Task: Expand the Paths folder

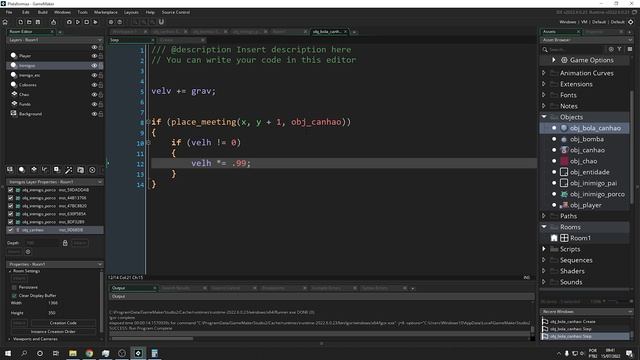Action: coord(544,216)
